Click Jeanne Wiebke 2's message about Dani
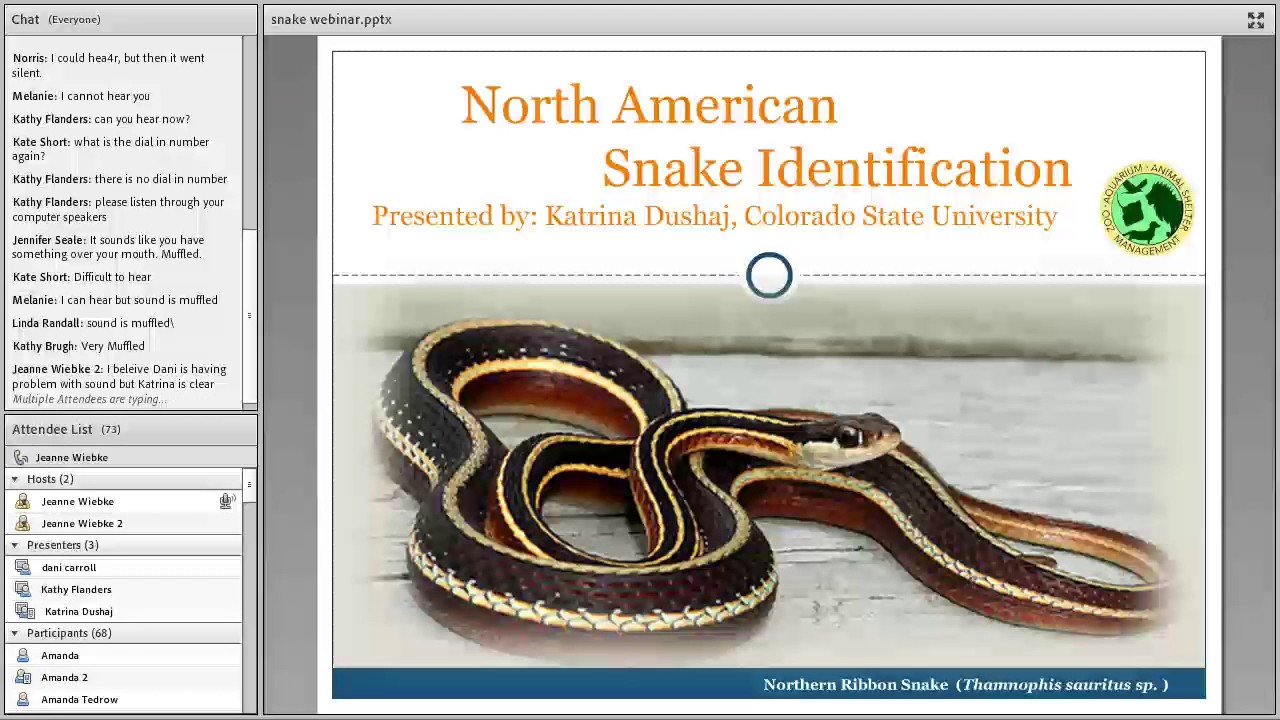The image size is (1280, 720). 119,376
